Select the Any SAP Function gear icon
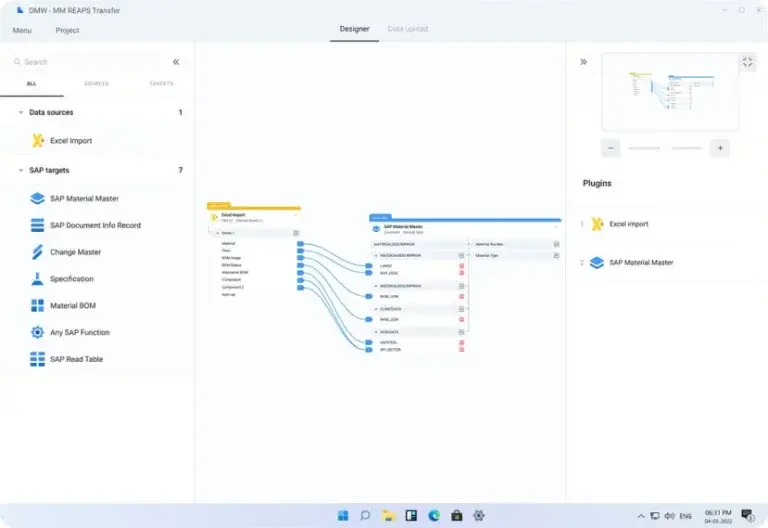Viewport: 768px width, 528px height. [x=37, y=332]
